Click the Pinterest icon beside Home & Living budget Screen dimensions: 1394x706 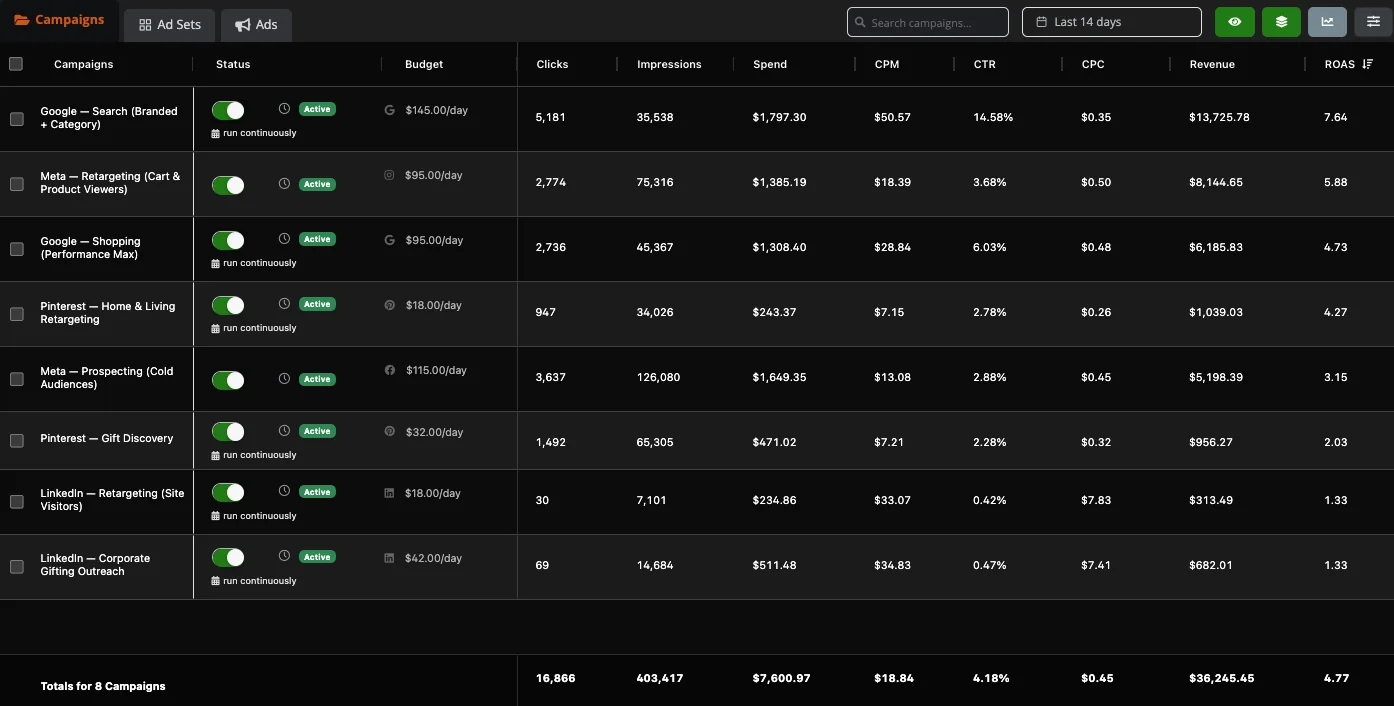[x=390, y=305]
